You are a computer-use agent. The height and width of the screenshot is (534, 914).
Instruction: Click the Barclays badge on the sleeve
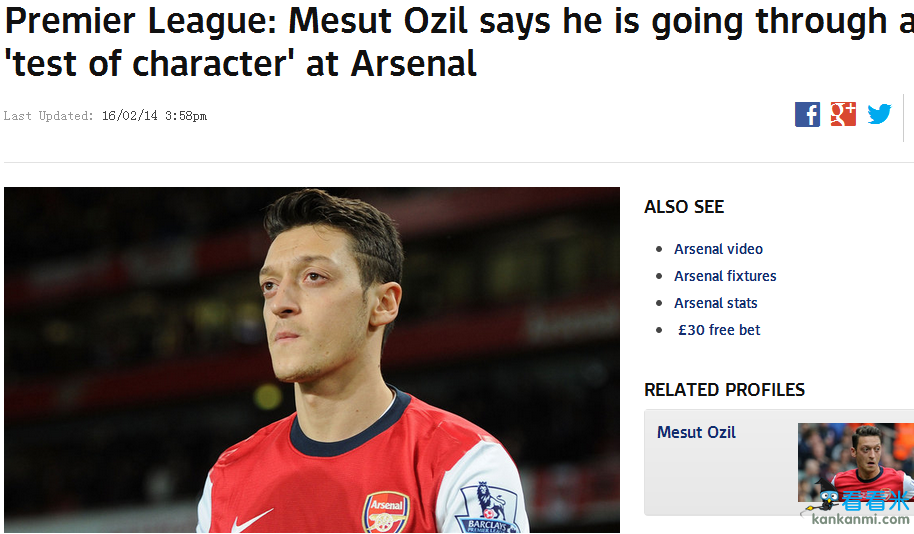pos(487,509)
